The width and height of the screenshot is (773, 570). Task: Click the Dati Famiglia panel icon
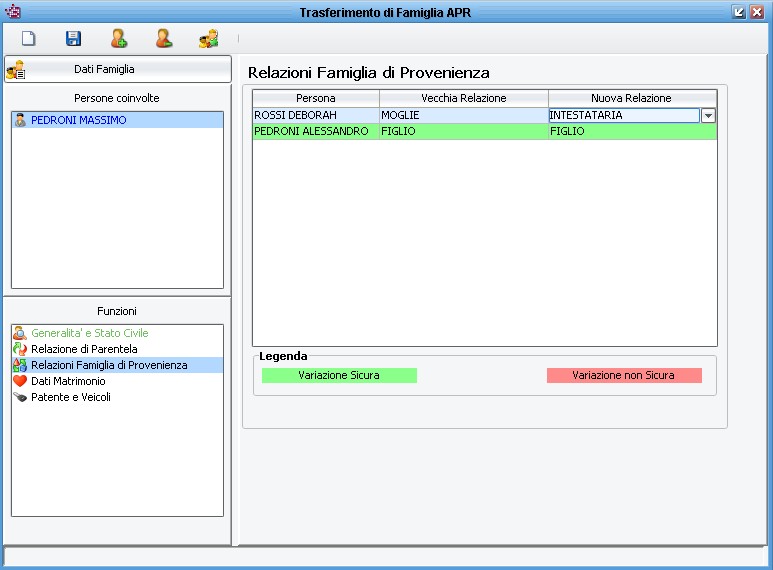click(16, 70)
